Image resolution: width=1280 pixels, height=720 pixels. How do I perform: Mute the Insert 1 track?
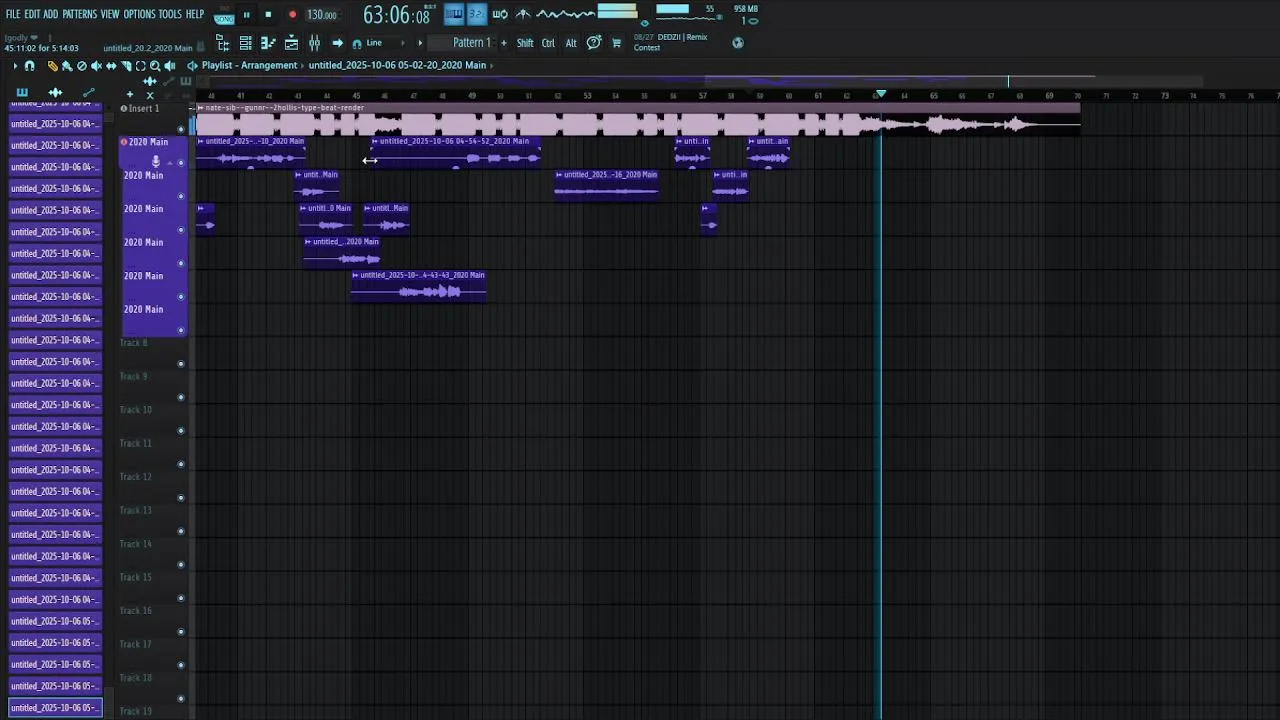click(x=181, y=128)
